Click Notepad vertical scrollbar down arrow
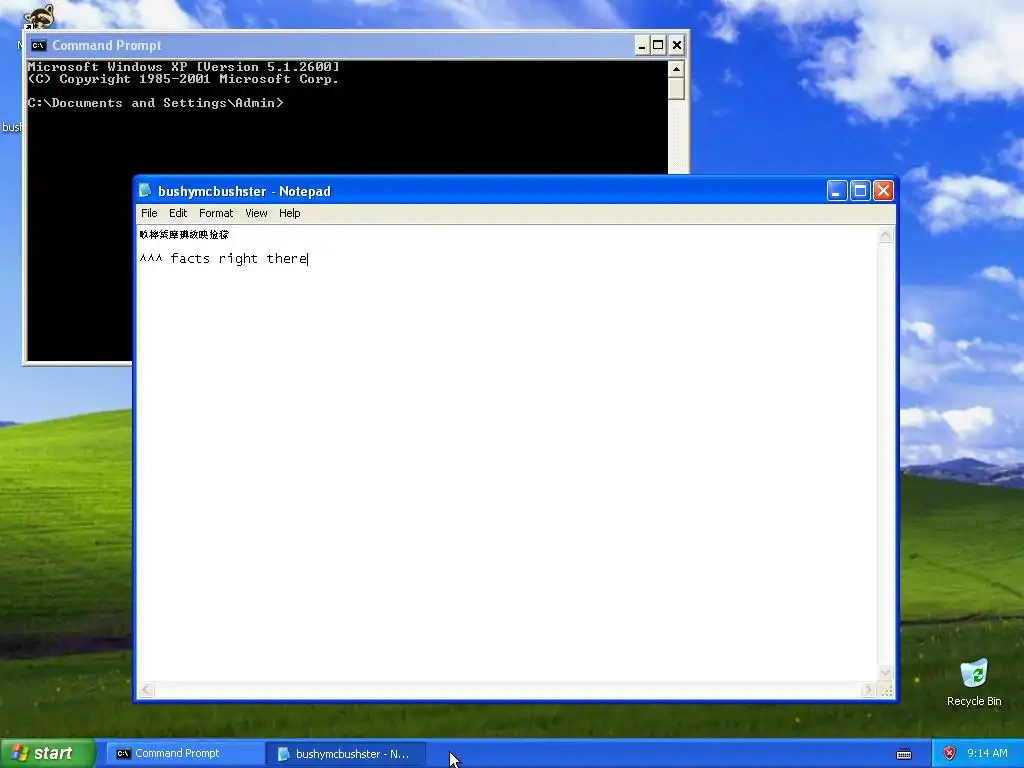1024x768 pixels. [886, 673]
